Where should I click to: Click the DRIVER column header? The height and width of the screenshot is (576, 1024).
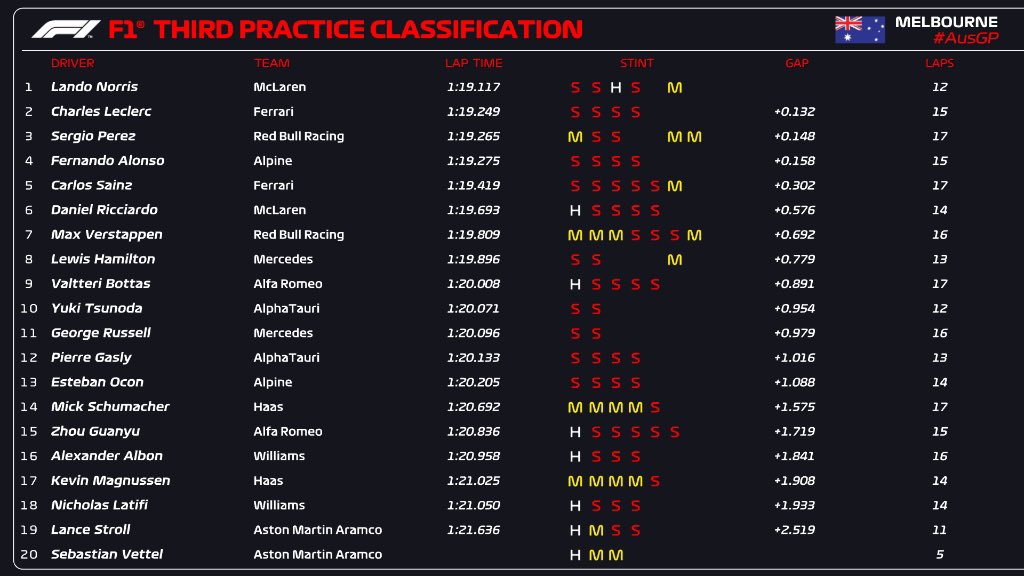(x=72, y=63)
